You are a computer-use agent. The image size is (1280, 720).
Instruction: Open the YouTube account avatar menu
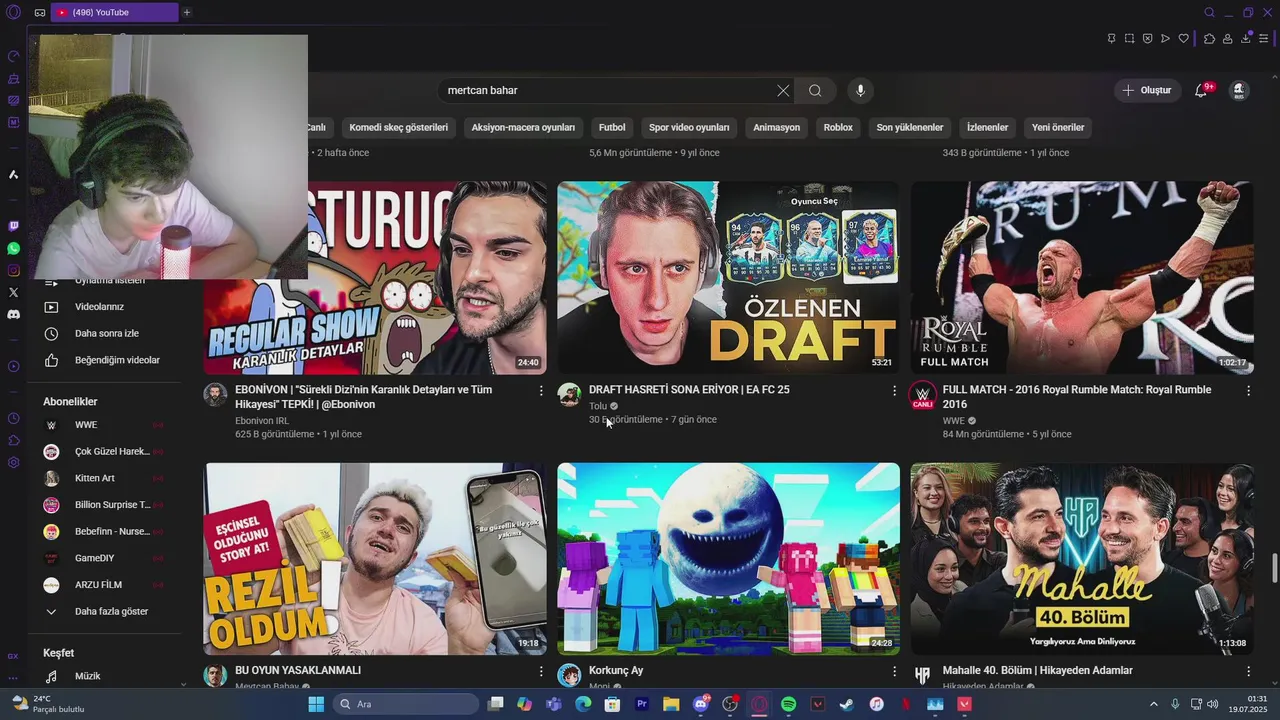[1239, 90]
